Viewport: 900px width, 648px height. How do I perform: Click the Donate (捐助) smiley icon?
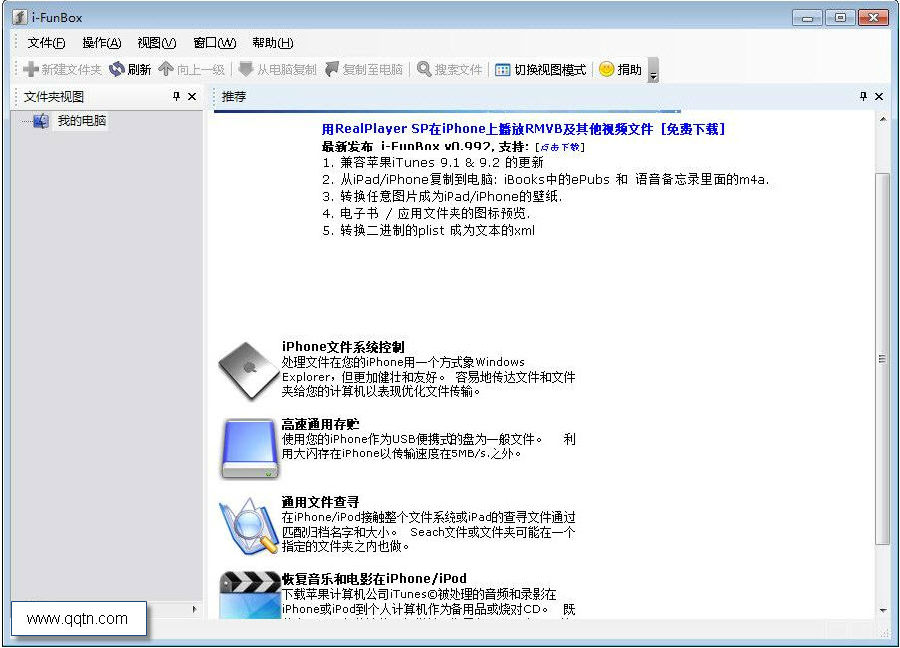pos(606,70)
